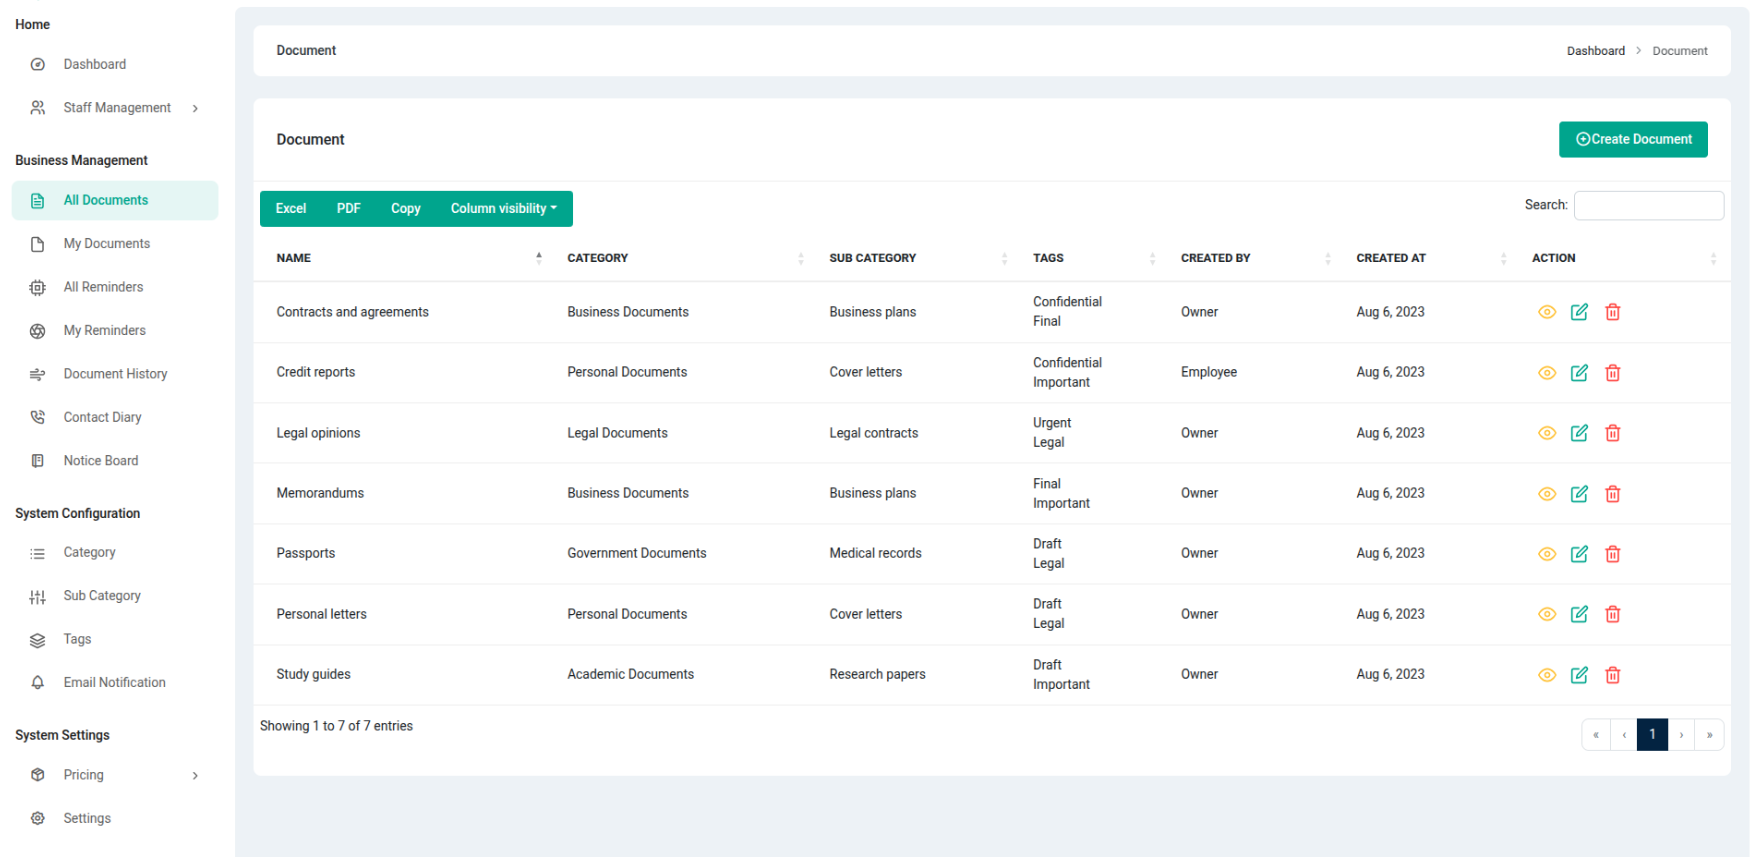1760x857 pixels.
Task: Delete the Study guides document
Action: coord(1612,675)
